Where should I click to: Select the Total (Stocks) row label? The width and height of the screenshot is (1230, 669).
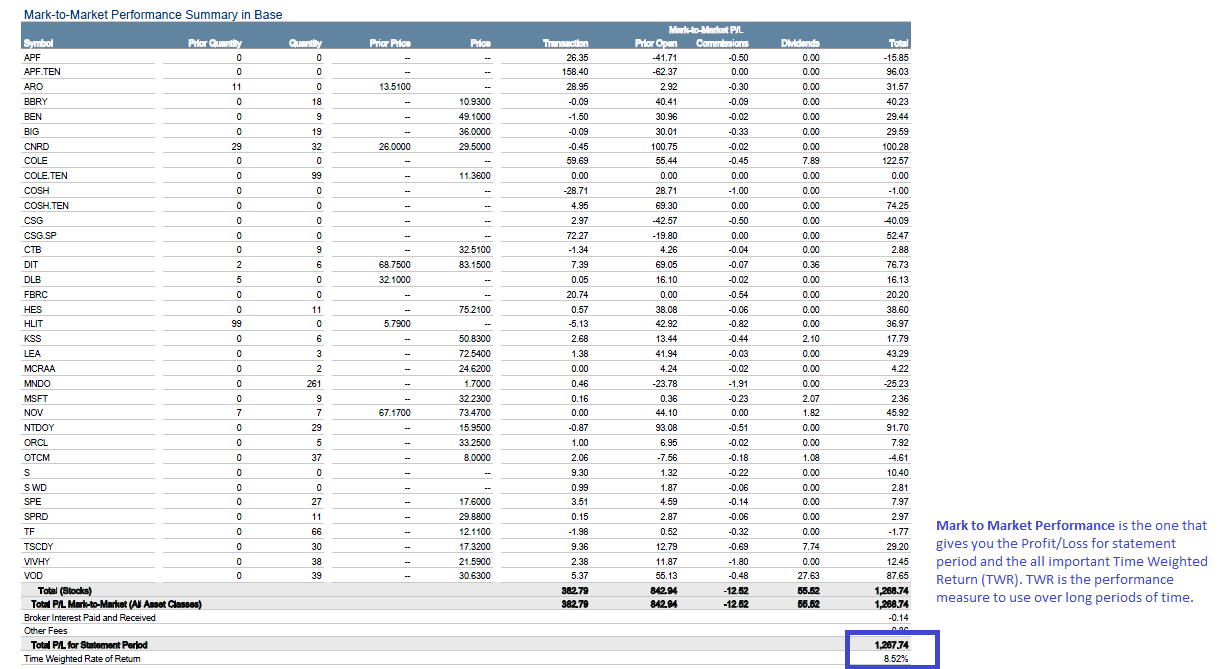(69, 591)
